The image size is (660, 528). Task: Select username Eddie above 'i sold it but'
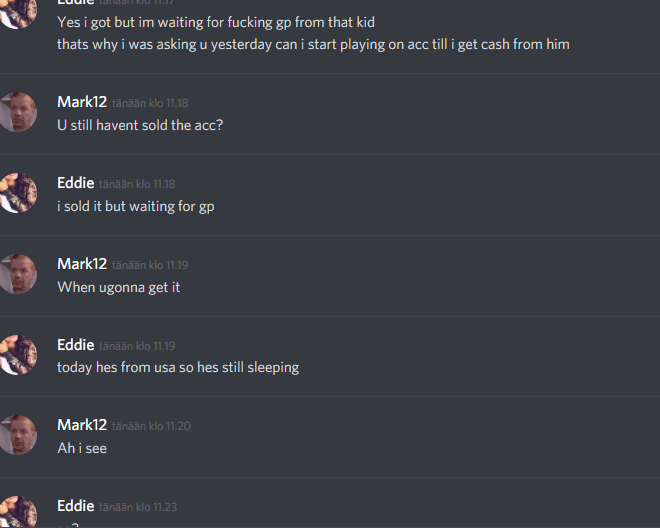pos(76,183)
